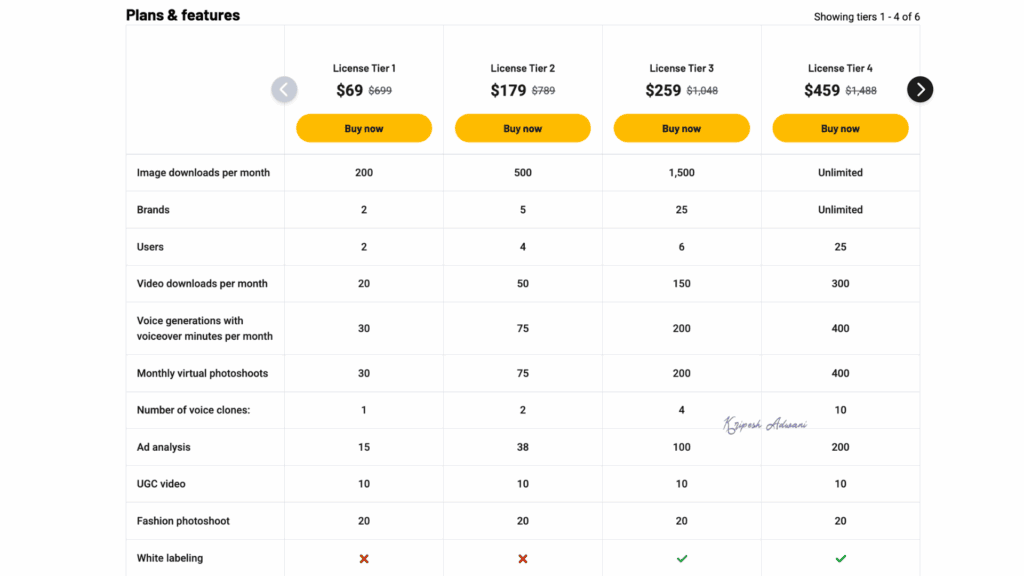Screen dimensions: 1024x576
Task: Click the right carousel arrow to show more tiers
Action: tap(919, 89)
